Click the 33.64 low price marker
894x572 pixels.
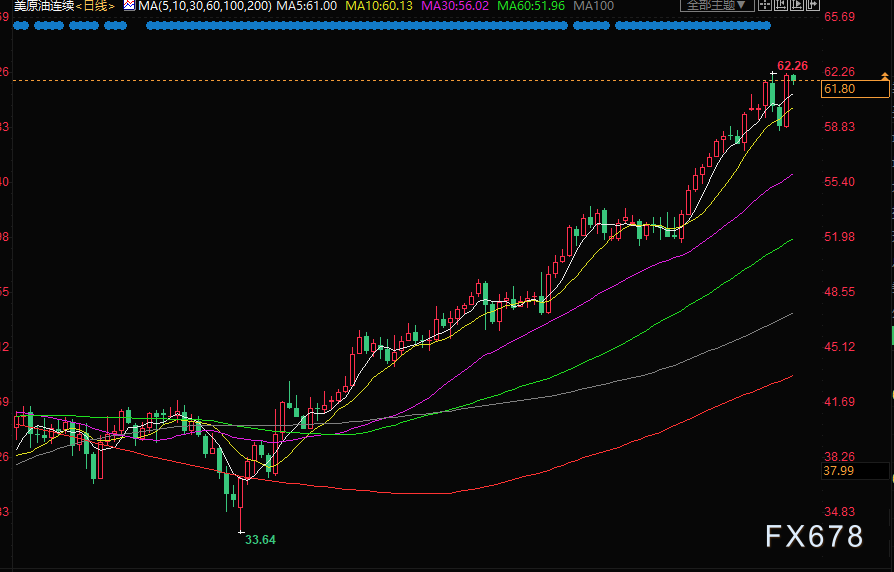(x=260, y=539)
